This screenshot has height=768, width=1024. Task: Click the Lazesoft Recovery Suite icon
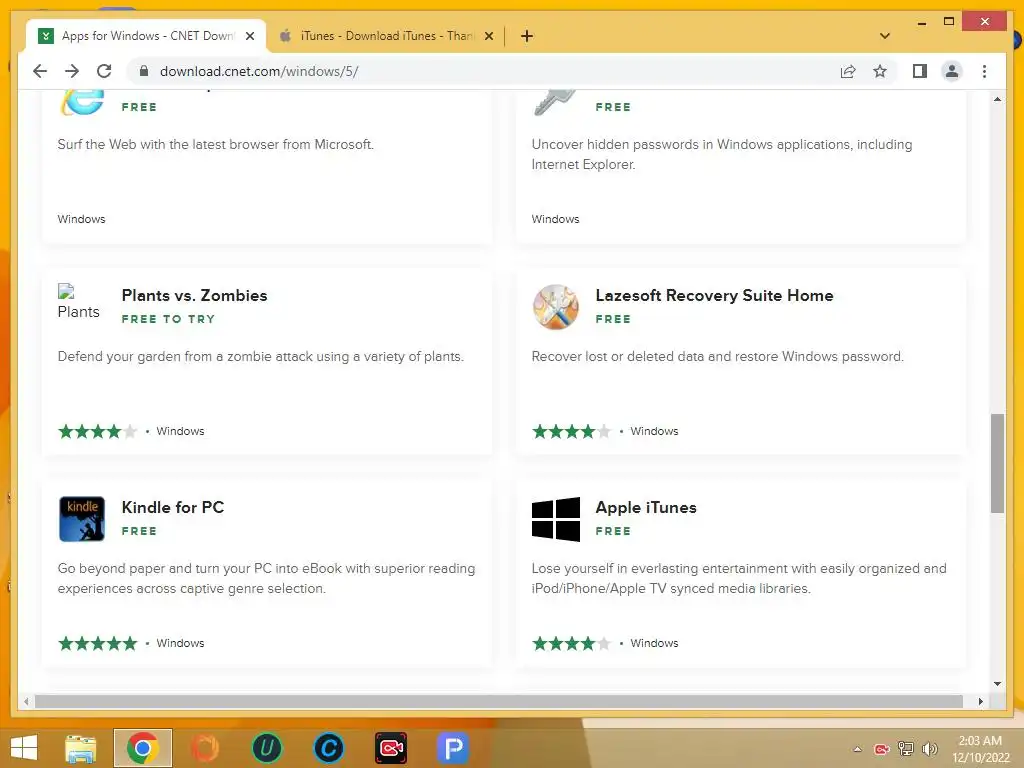point(556,307)
